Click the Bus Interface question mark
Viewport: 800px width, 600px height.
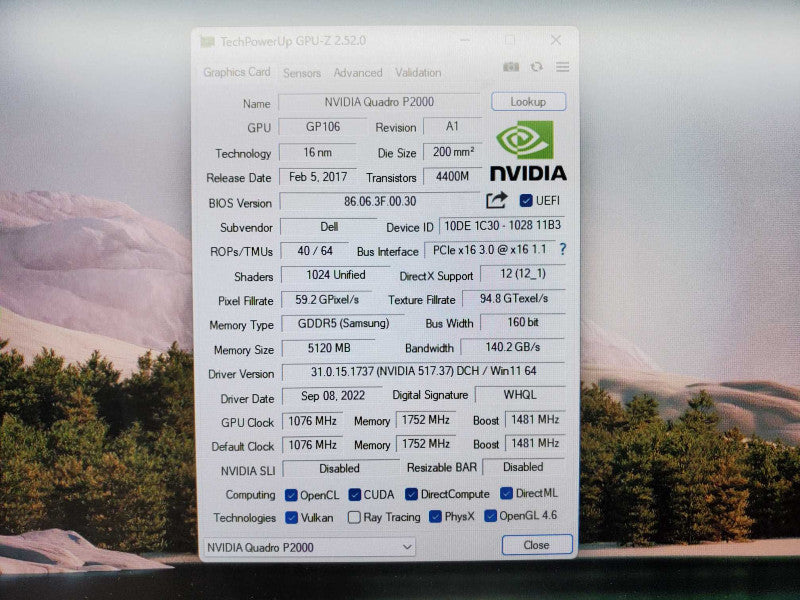point(563,249)
